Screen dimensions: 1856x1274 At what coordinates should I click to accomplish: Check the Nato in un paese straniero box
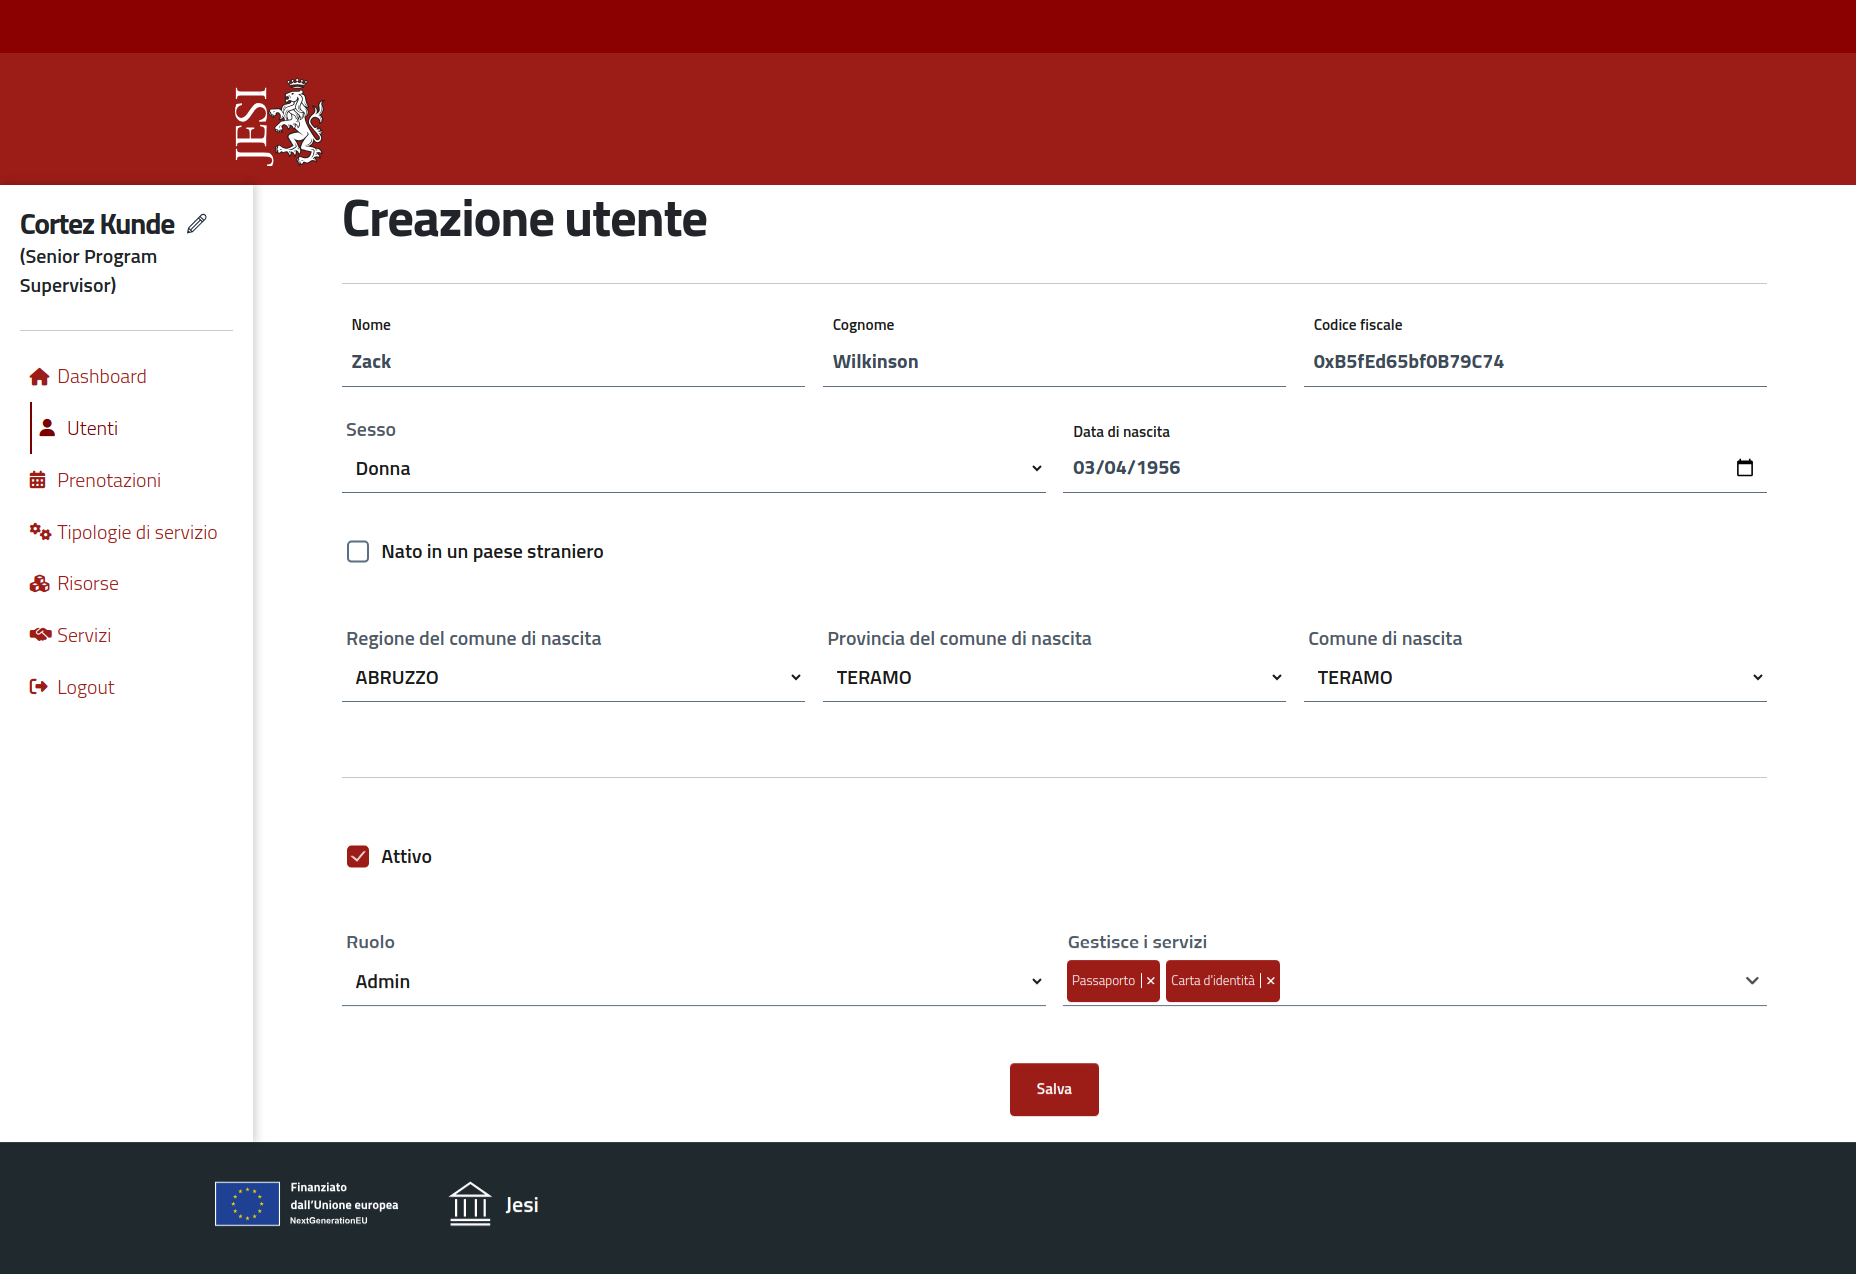tap(358, 552)
